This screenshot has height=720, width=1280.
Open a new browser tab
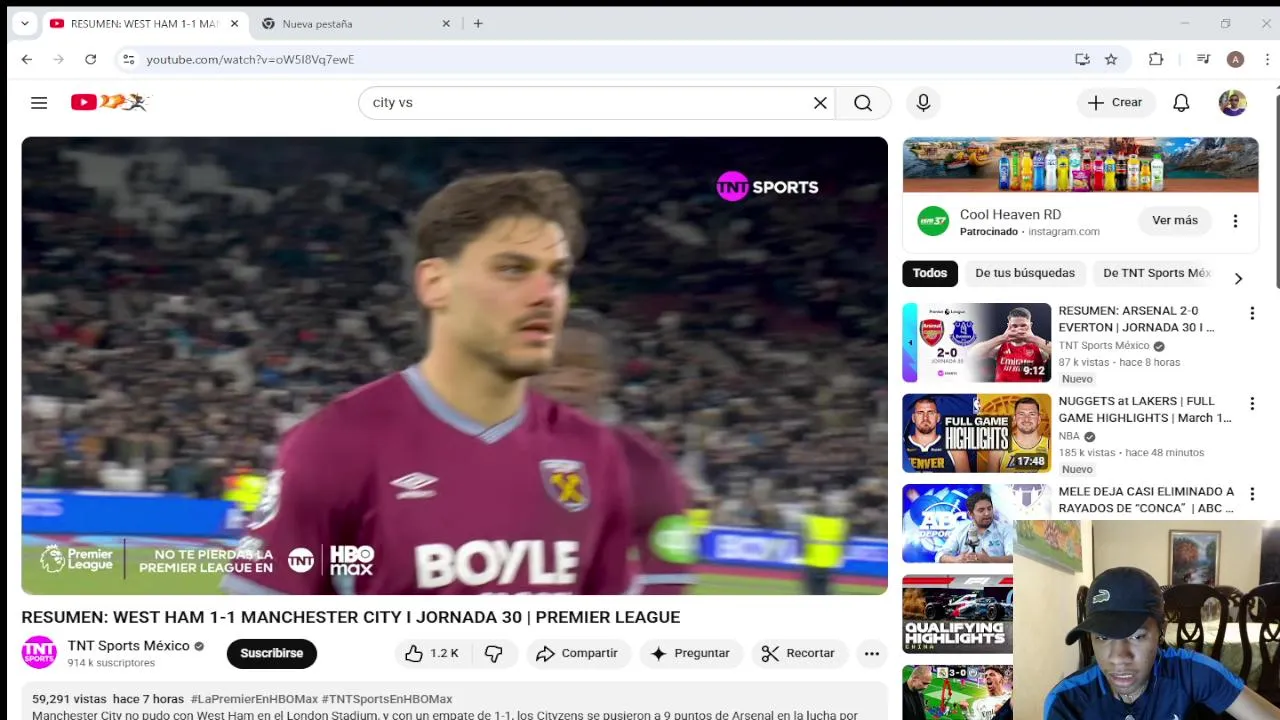478,23
